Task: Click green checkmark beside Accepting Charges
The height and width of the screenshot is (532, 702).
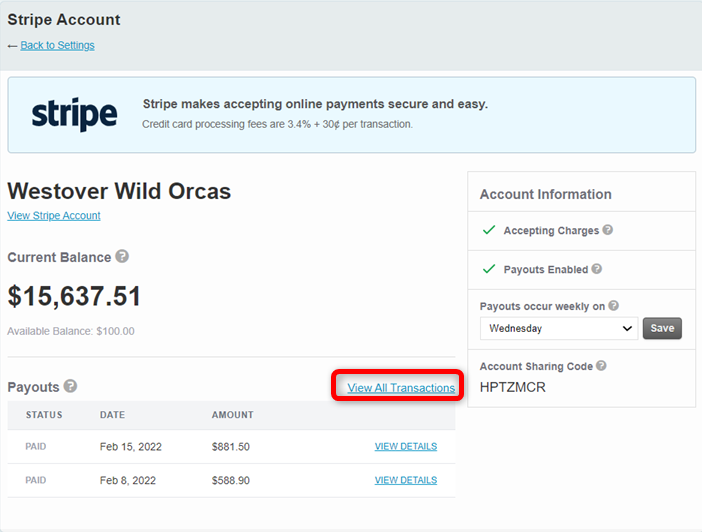Action: click(x=489, y=230)
